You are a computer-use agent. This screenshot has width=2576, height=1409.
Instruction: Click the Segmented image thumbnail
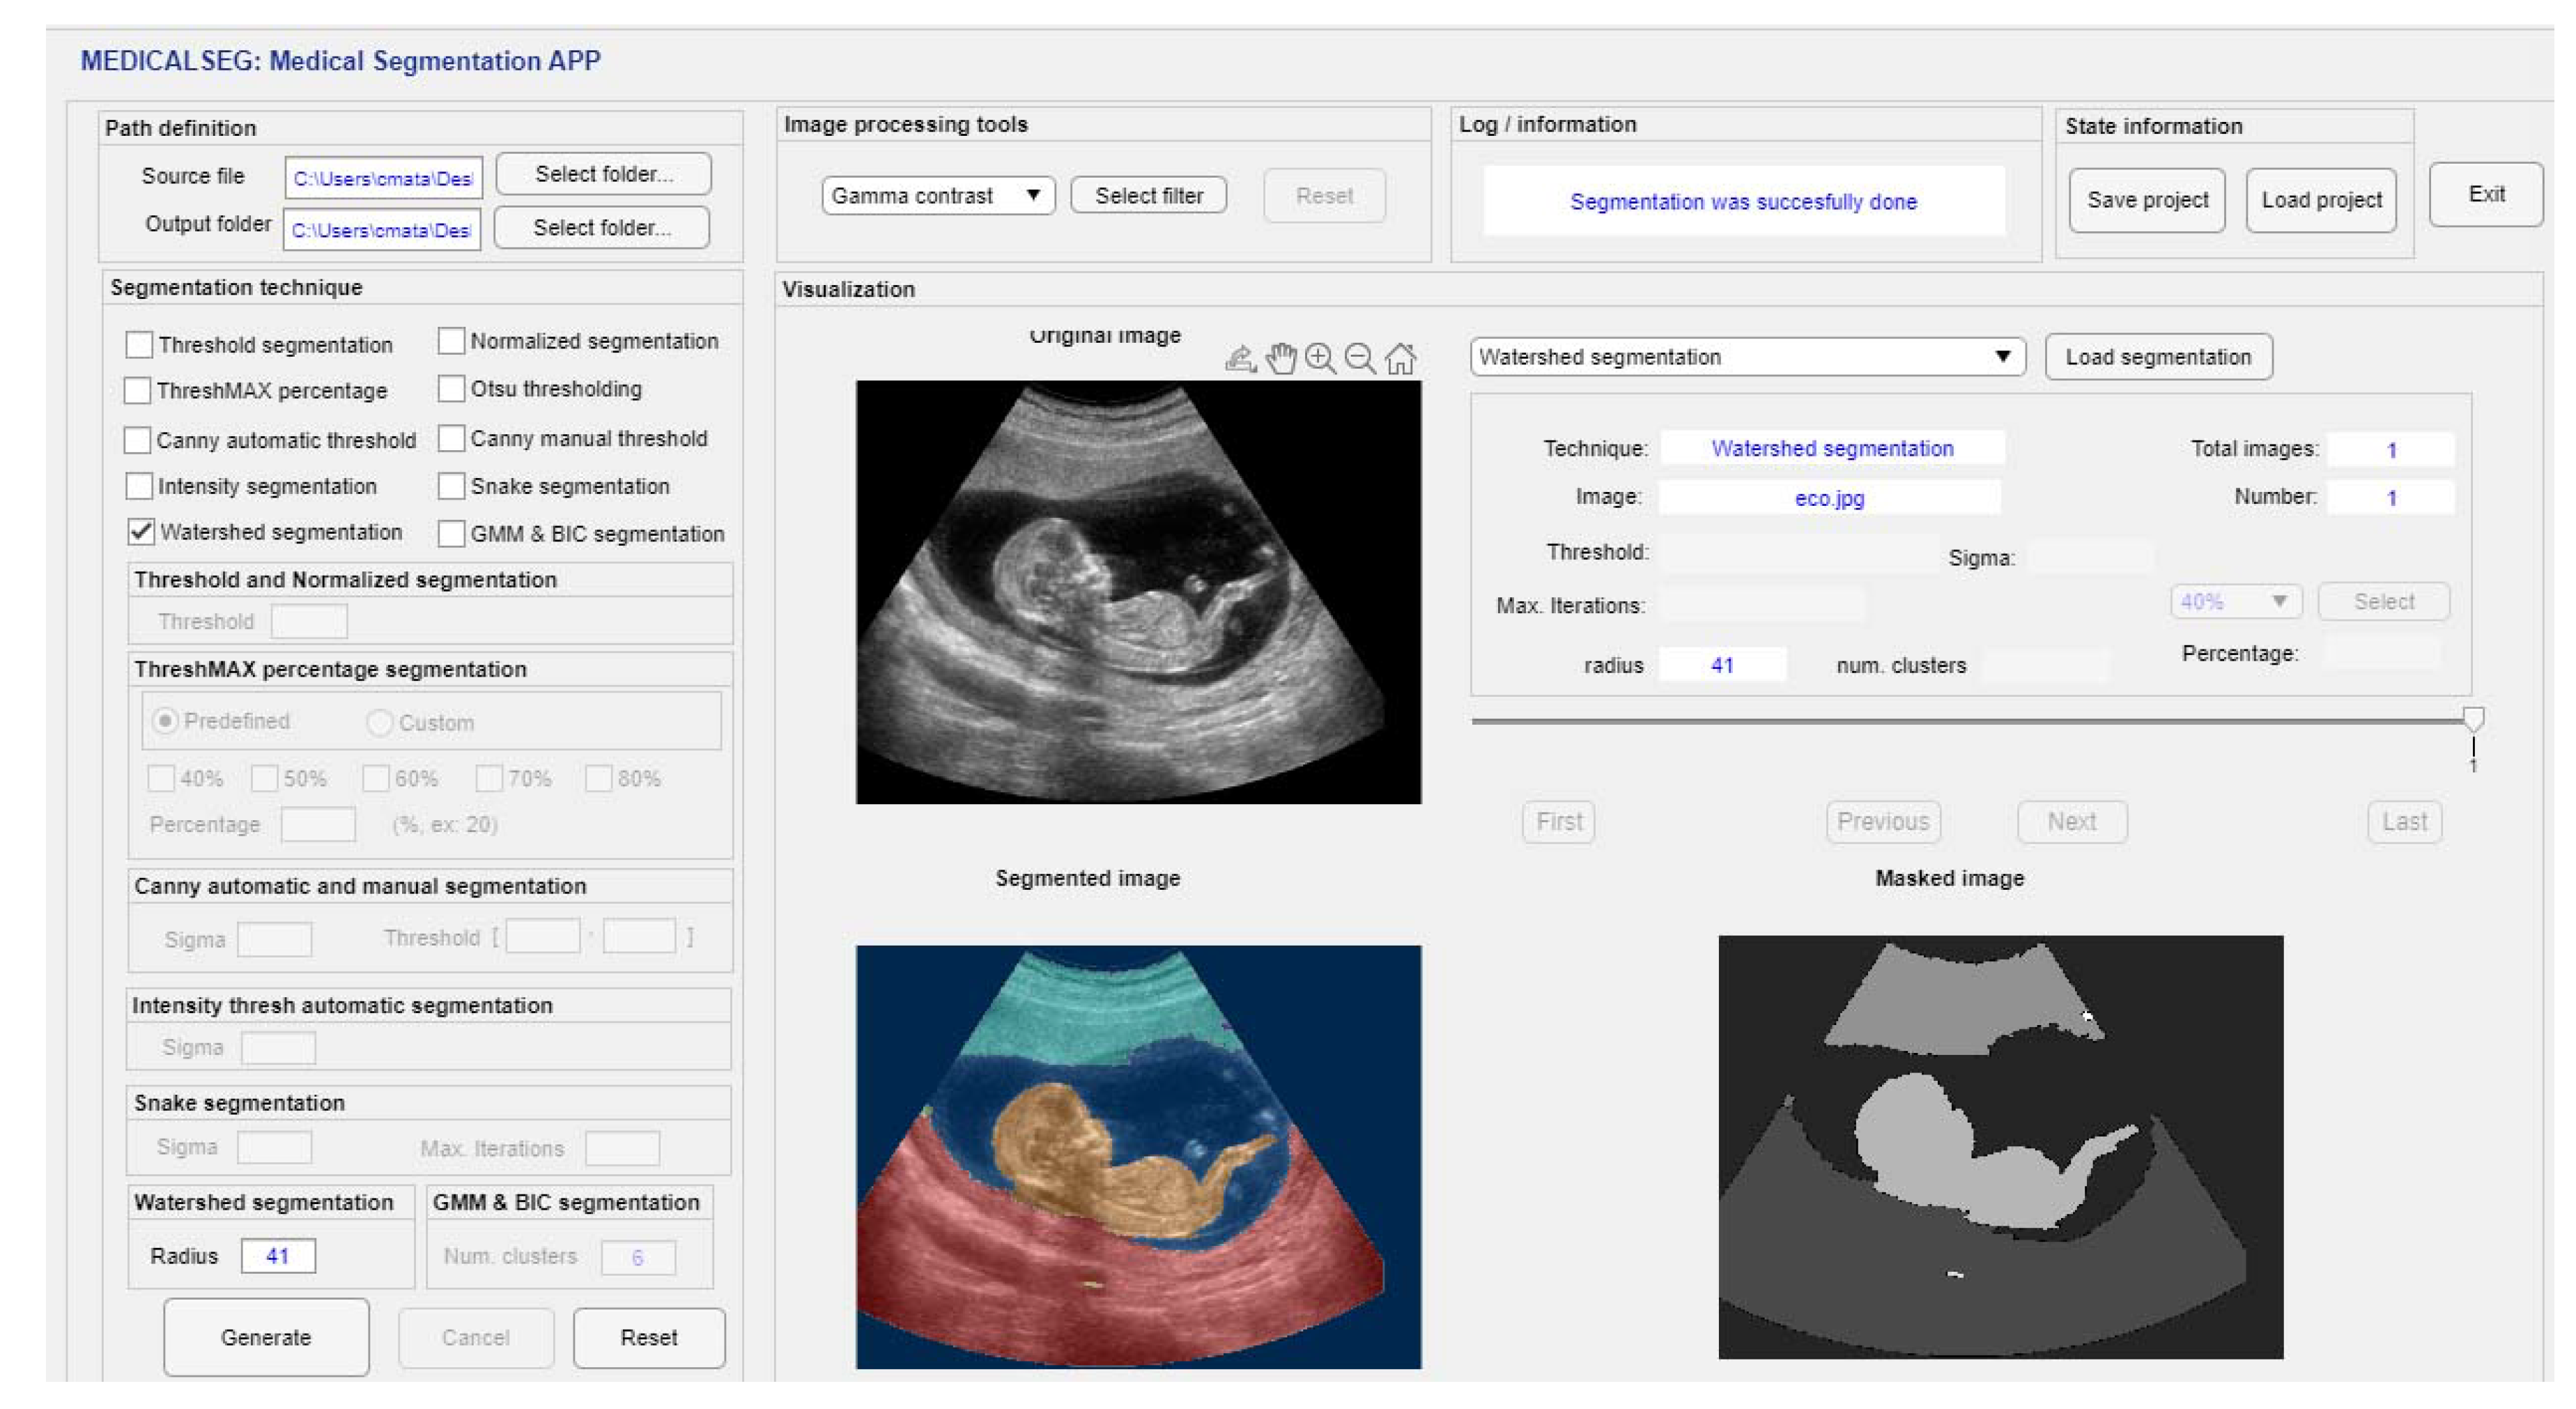1138,1156
